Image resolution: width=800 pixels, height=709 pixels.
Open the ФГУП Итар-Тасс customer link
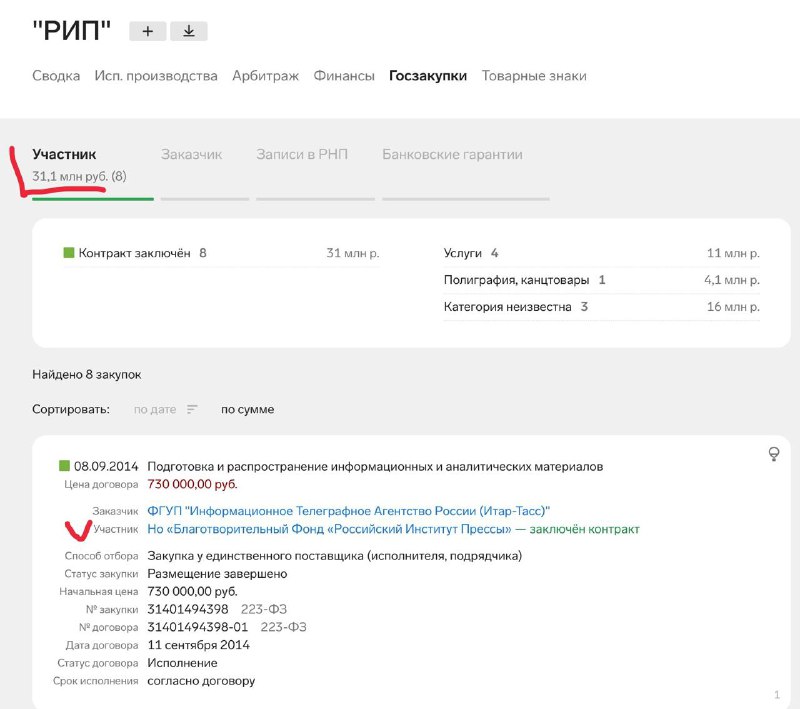click(x=348, y=511)
